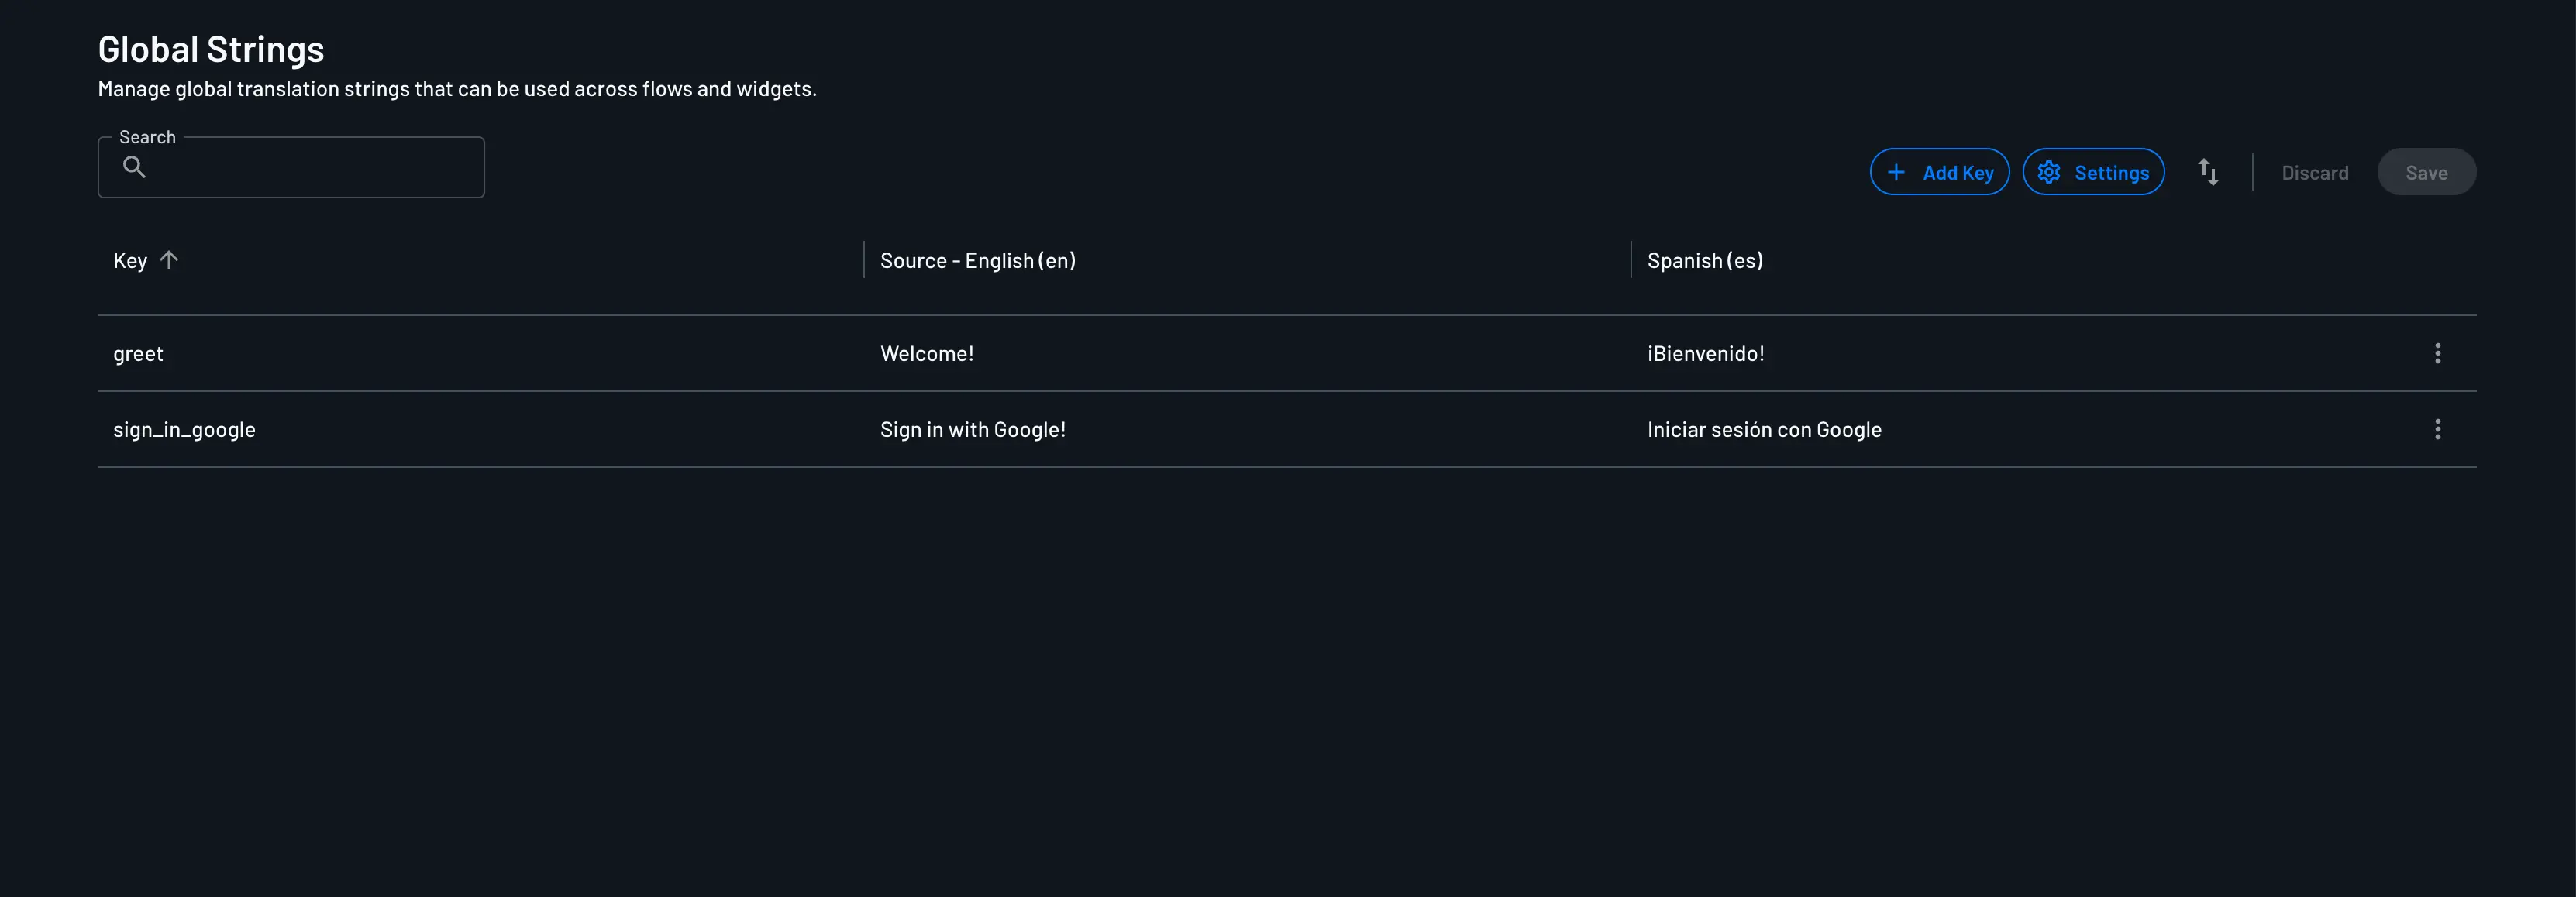Open the three-dot menu for sign_in_google row
The image size is (2576, 897).
(x=2438, y=429)
